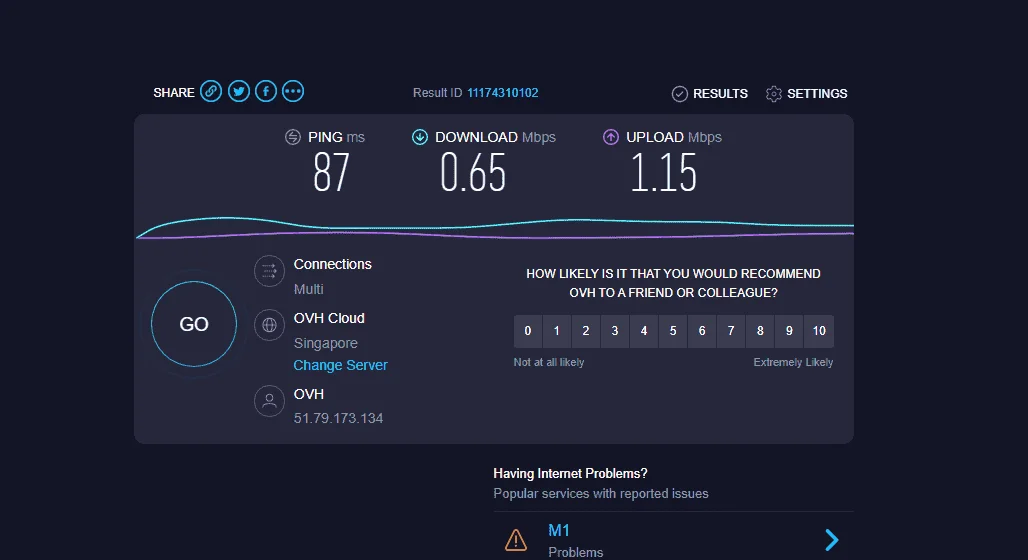Rate recommendation as 6
This screenshot has height=560, width=1028.
(702, 331)
